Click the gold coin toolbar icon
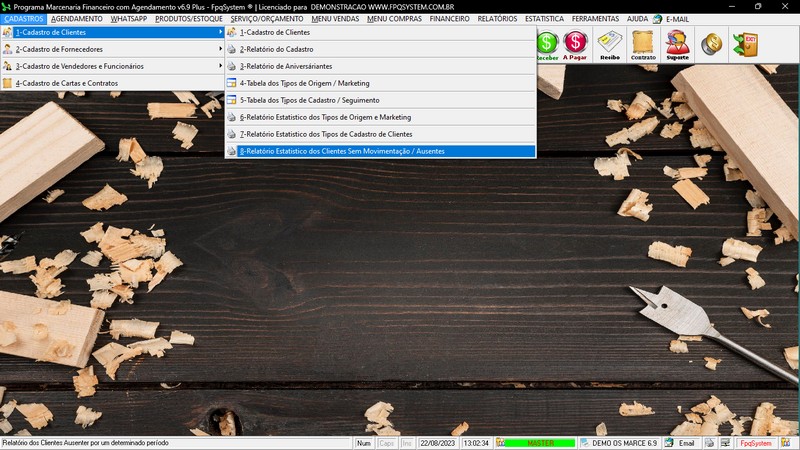Viewport: 800px width, 450px height. (x=711, y=44)
